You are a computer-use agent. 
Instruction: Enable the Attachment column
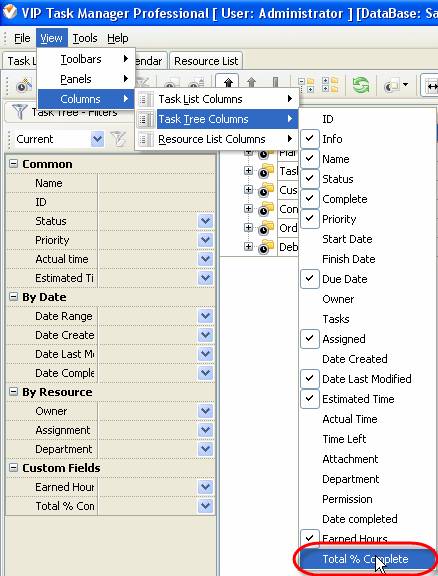[367, 459]
